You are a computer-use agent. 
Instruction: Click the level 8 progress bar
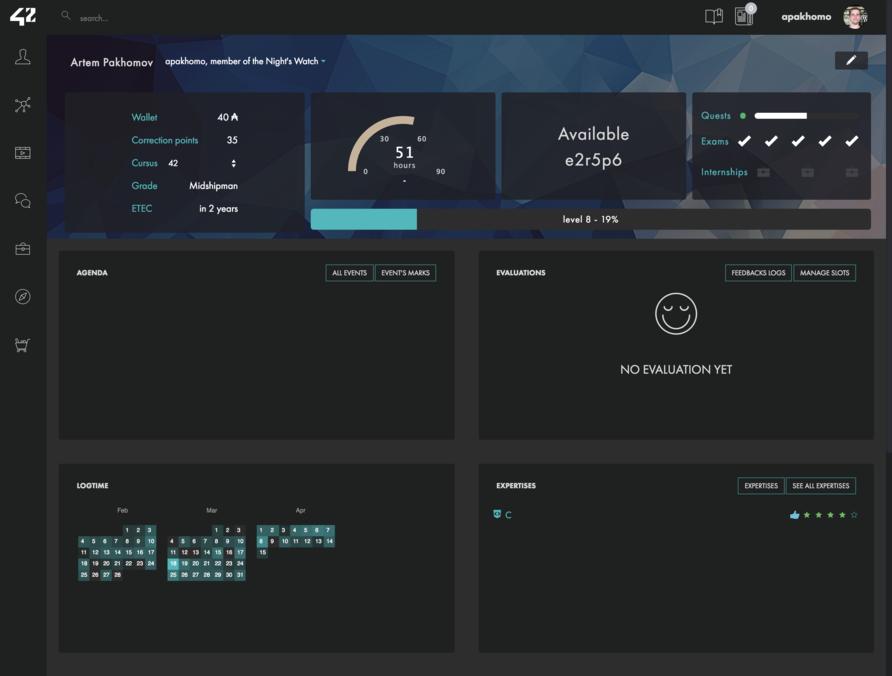coord(590,219)
